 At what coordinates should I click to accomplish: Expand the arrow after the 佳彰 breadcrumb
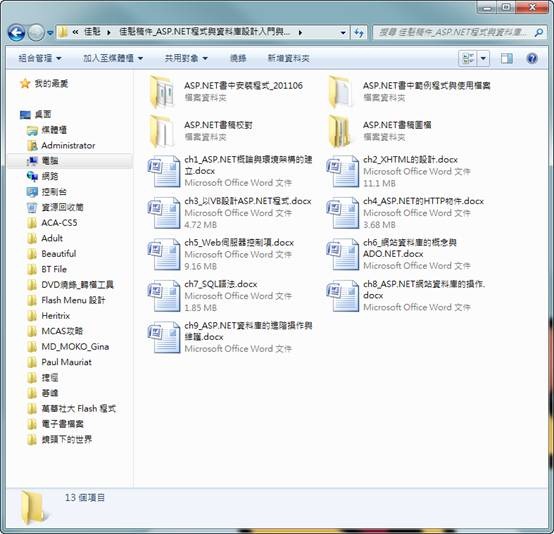pyautogui.click(x=108, y=33)
